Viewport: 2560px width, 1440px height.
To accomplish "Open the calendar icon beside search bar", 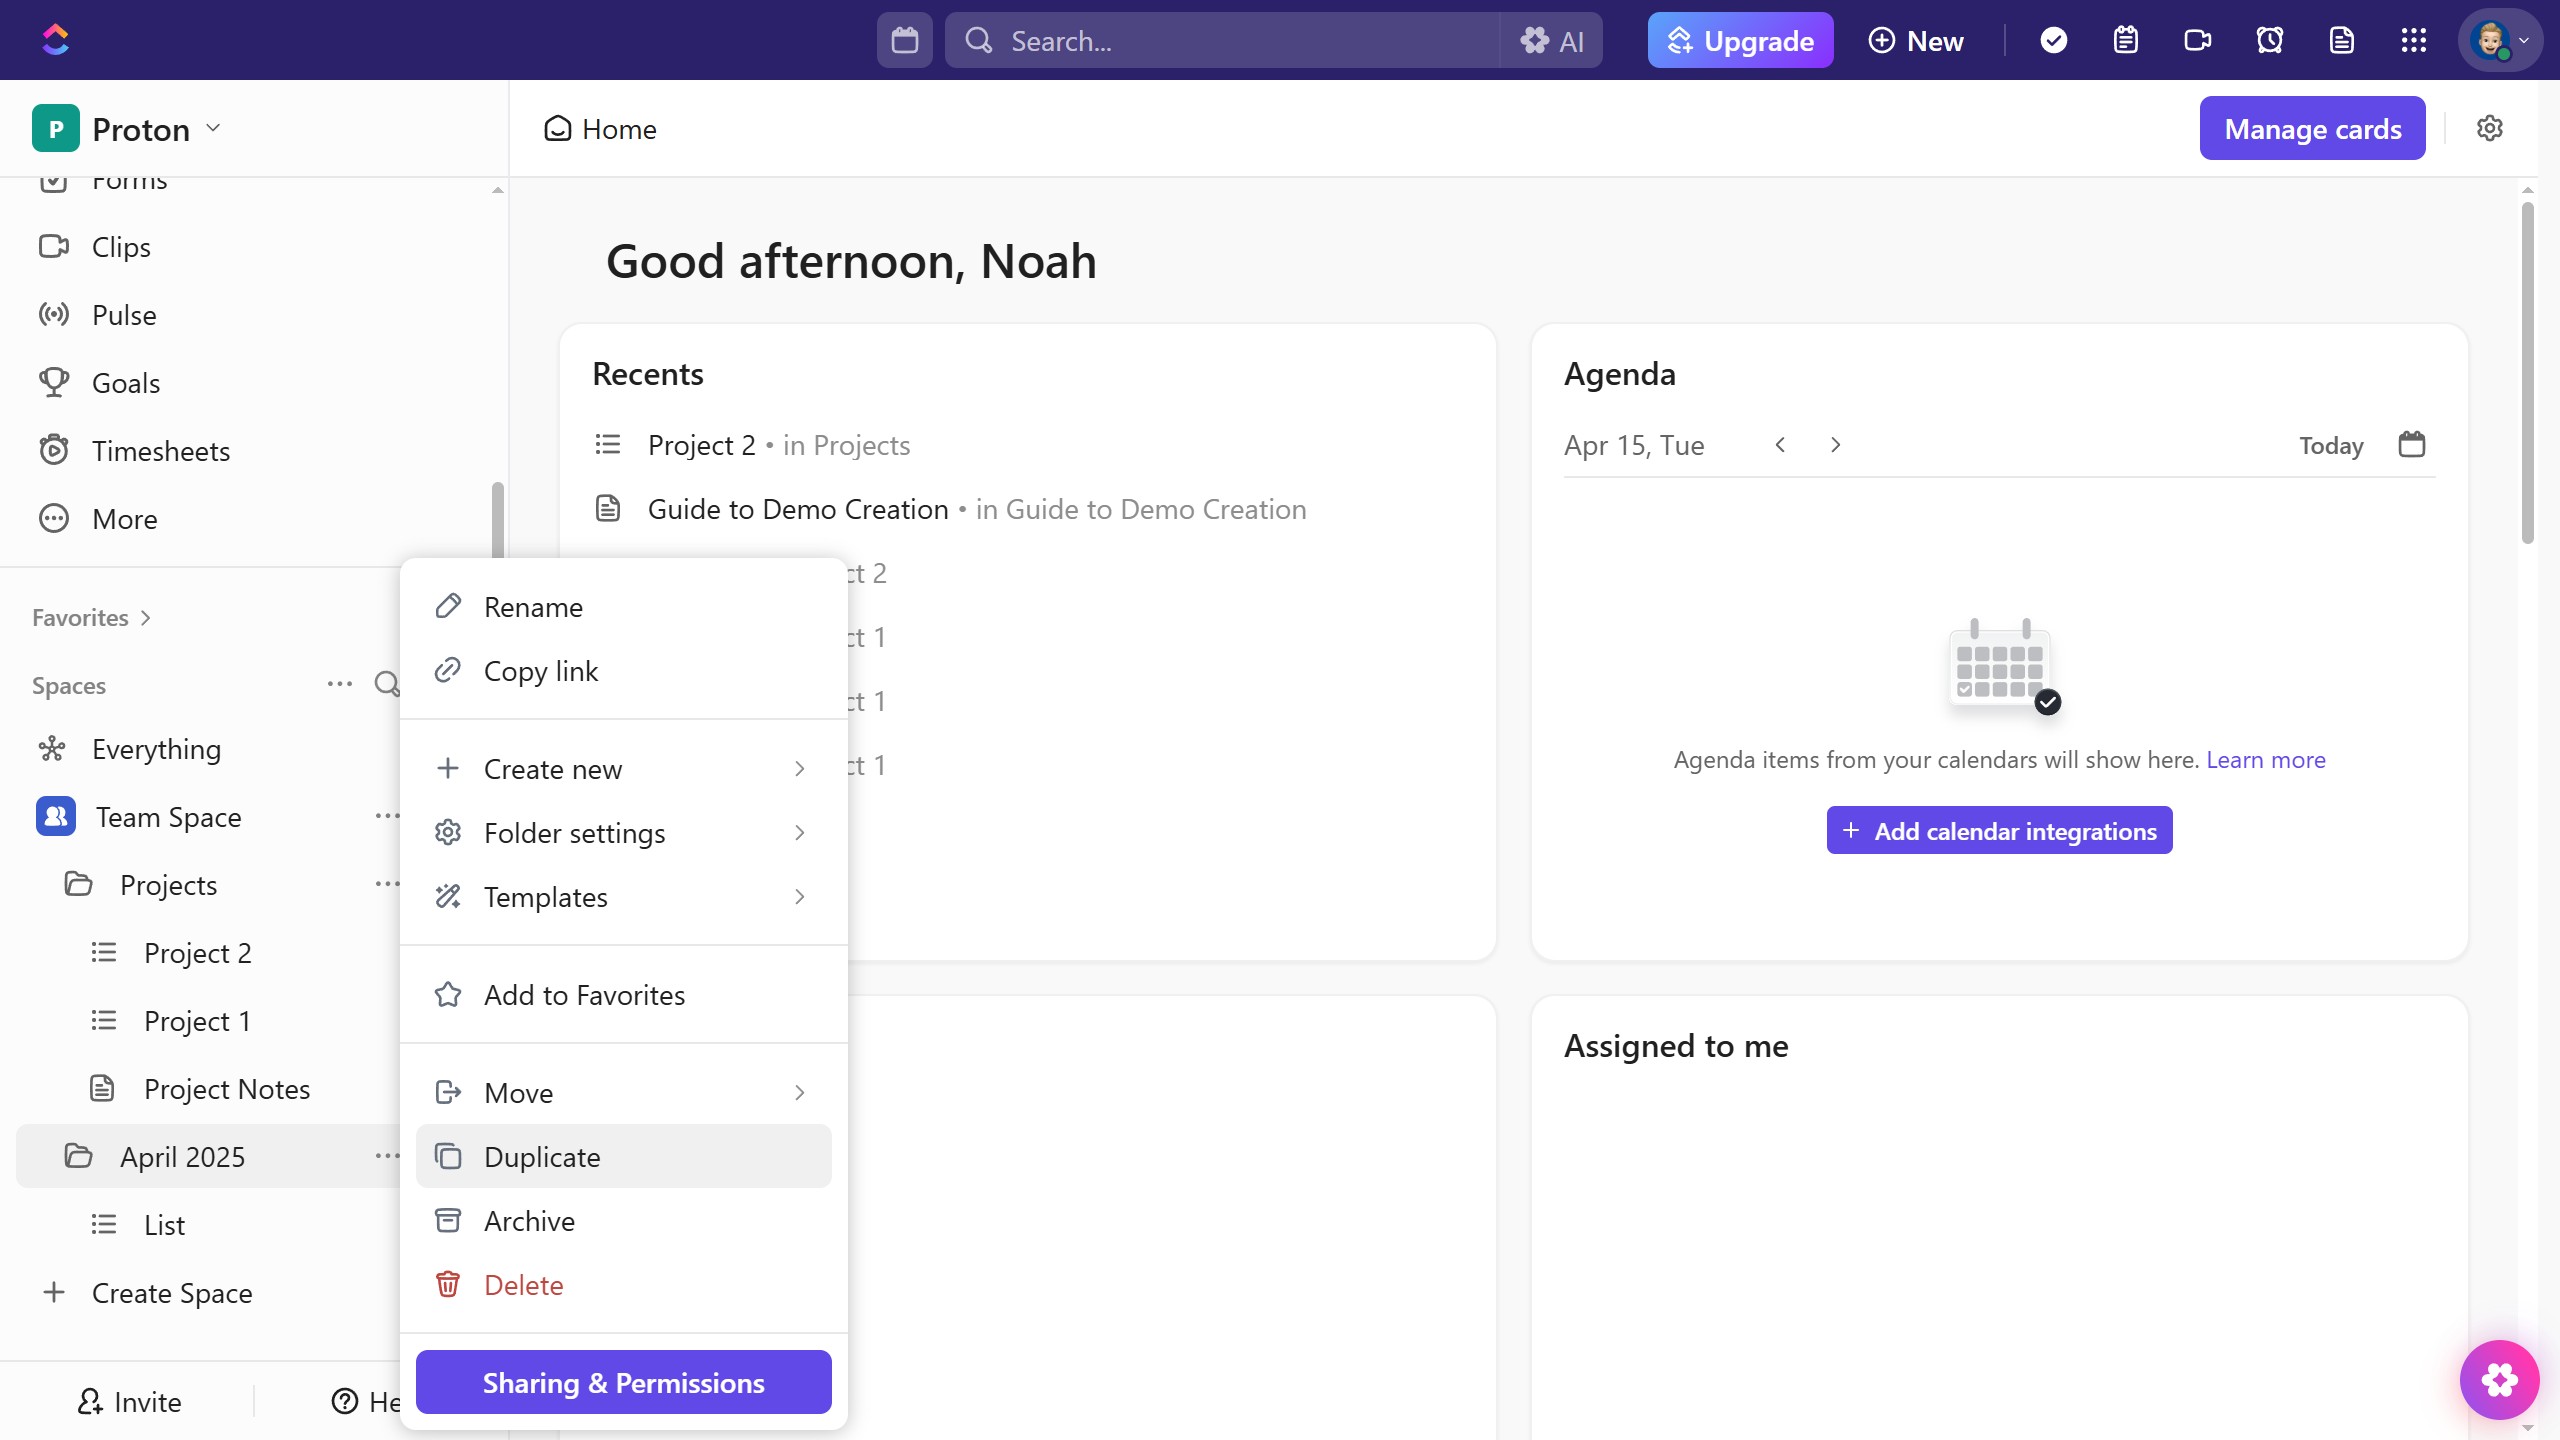I will point(904,41).
